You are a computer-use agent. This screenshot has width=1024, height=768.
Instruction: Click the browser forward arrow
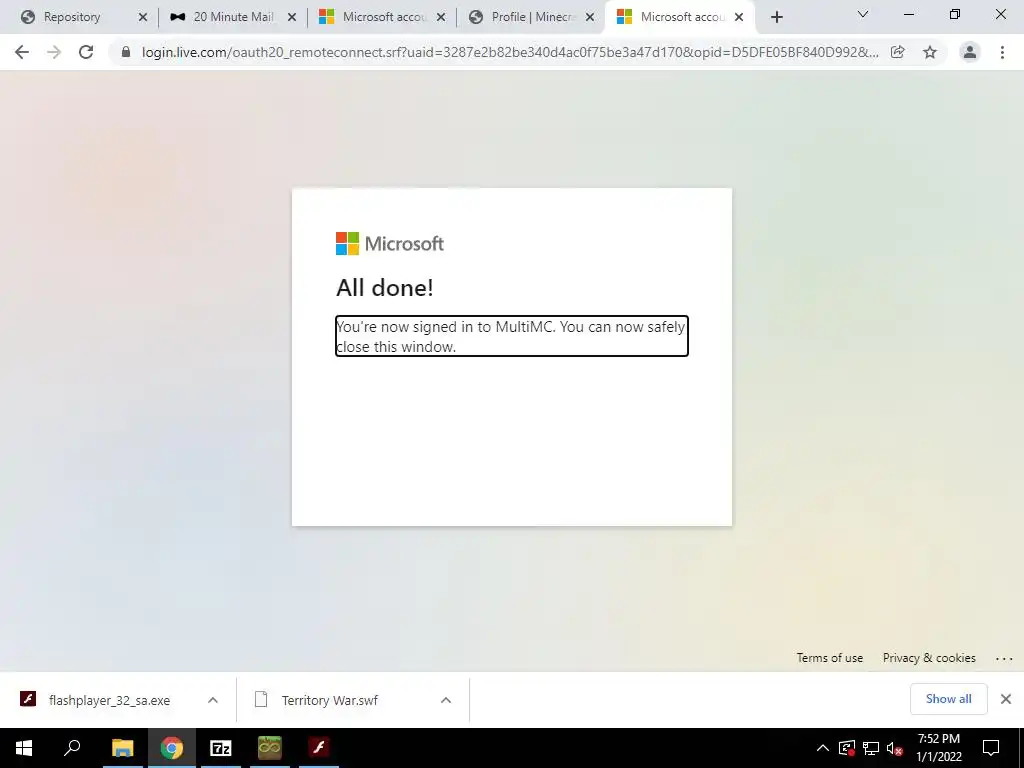[54, 52]
